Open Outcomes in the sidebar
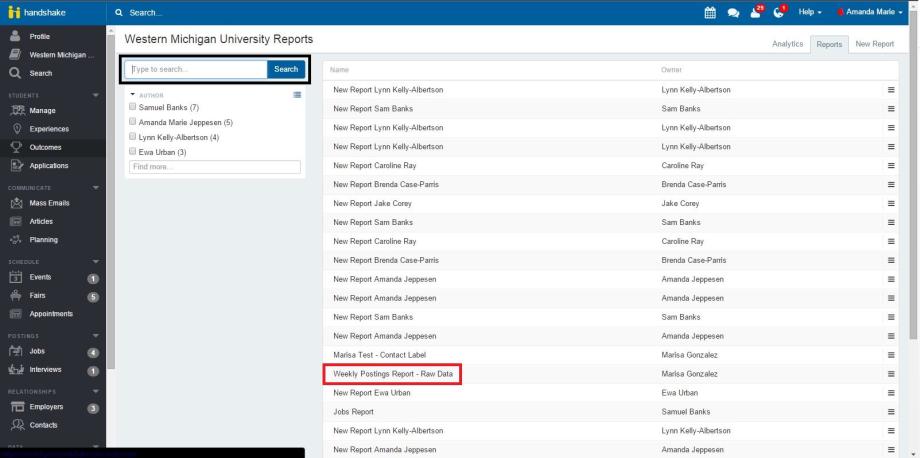This screenshot has width=920, height=458. (x=45, y=147)
